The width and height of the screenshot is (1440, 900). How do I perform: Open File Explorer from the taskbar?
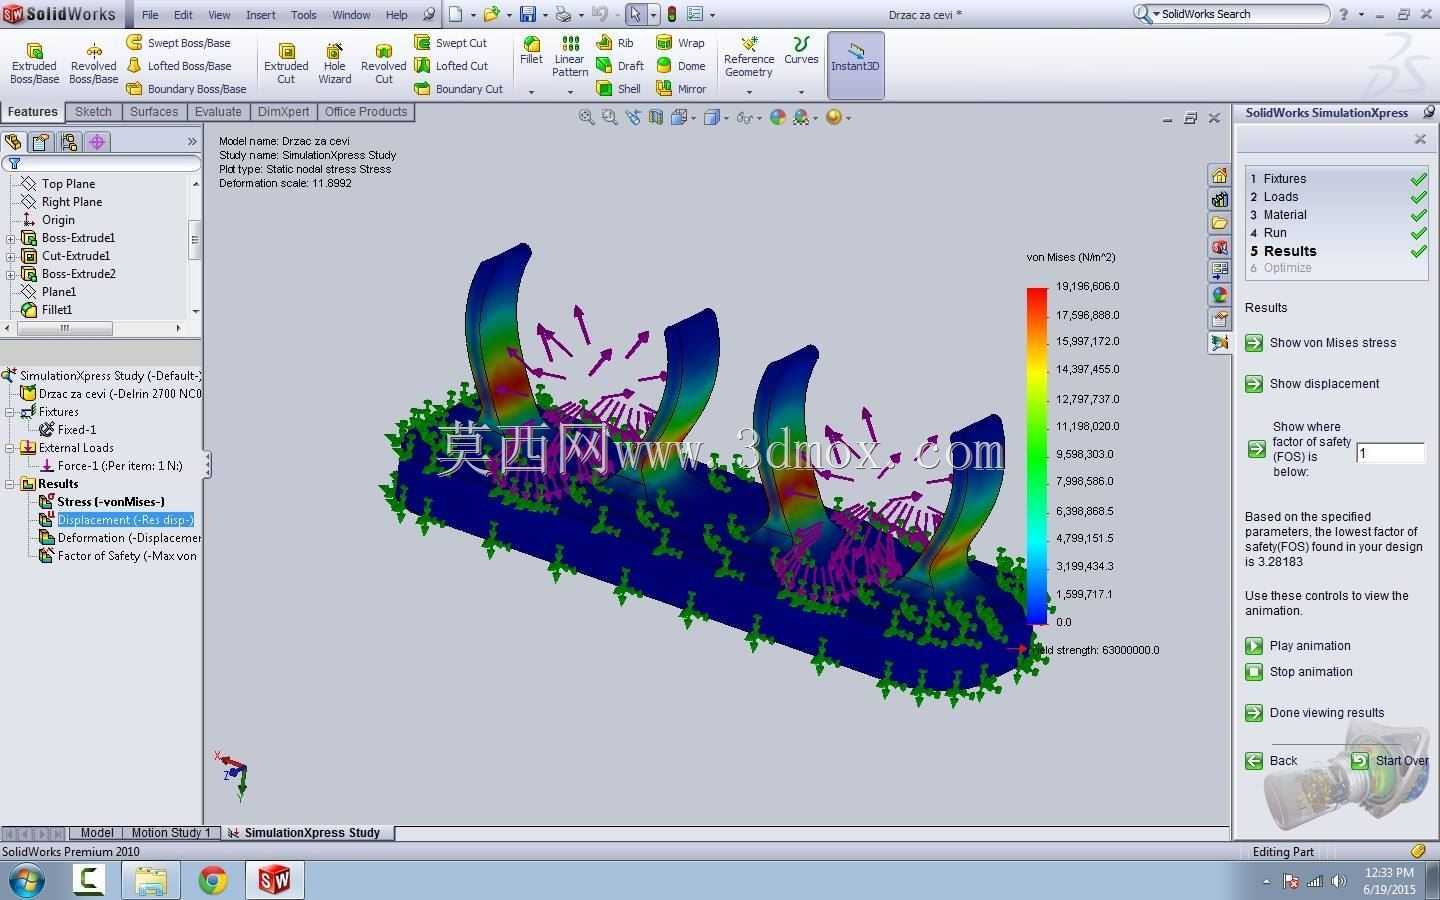[x=151, y=880]
